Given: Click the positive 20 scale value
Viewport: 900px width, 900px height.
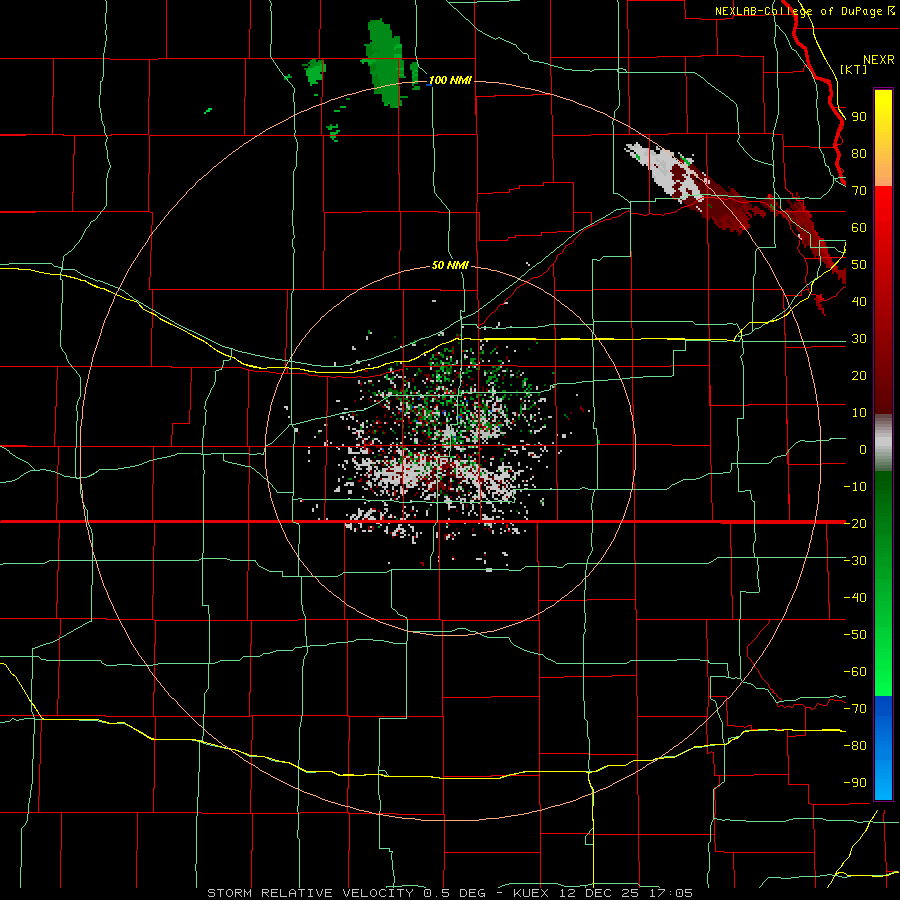Looking at the screenshot, I should tap(859, 375).
